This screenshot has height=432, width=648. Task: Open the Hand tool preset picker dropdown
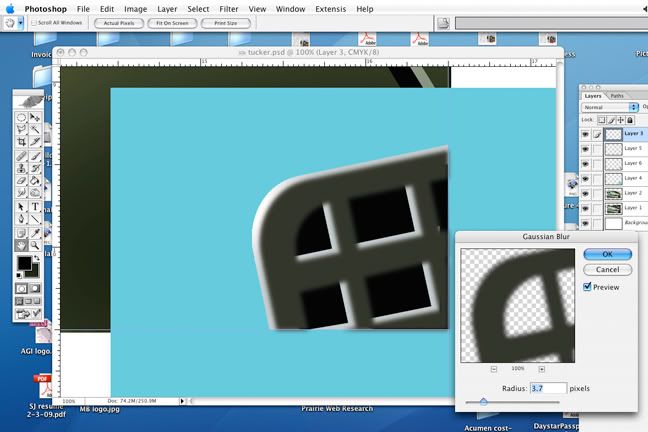(20, 23)
